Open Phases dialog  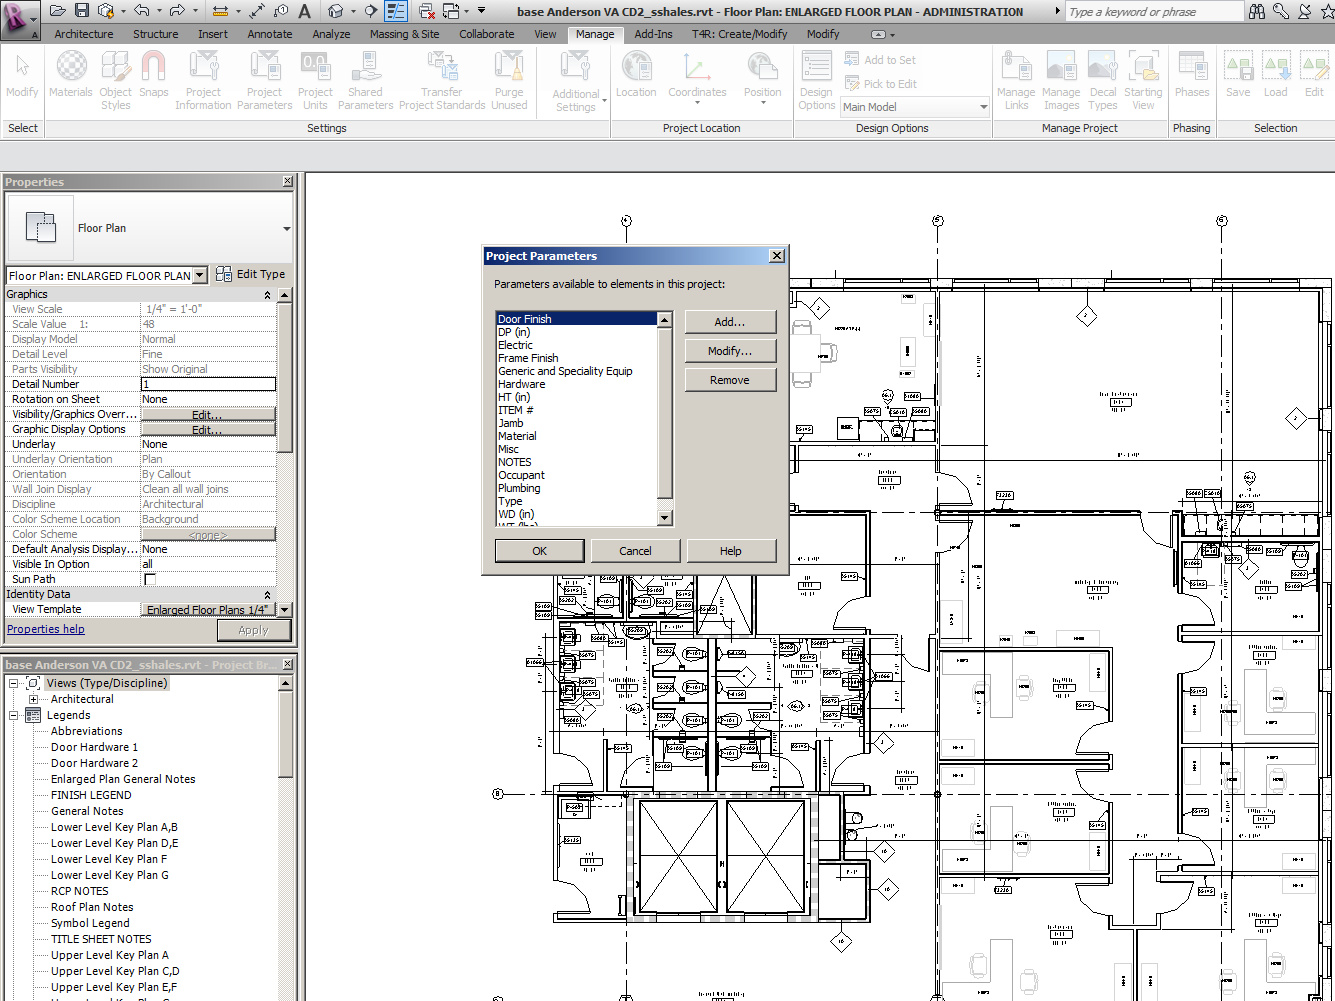tap(1192, 76)
